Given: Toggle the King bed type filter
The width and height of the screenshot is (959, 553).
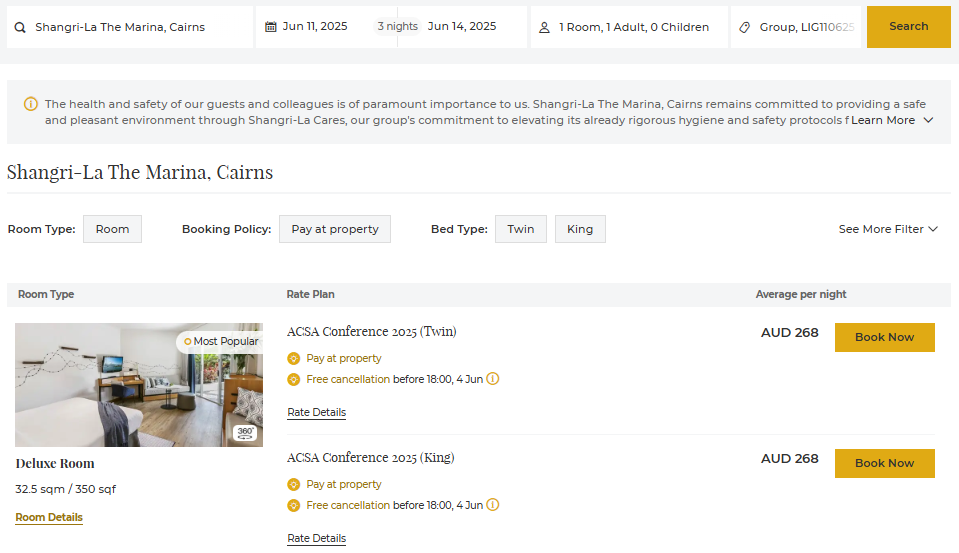Looking at the screenshot, I should point(580,229).
